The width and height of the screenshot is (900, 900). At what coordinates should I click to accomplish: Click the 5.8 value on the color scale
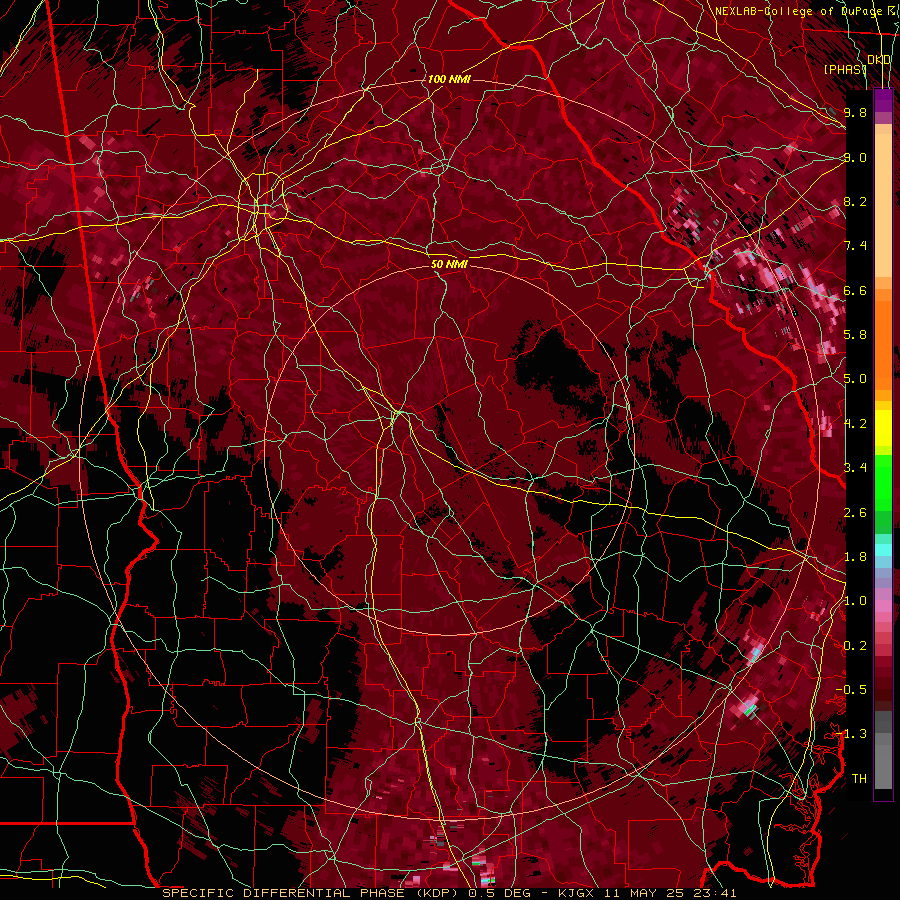pyautogui.click(x=856, y=335)
